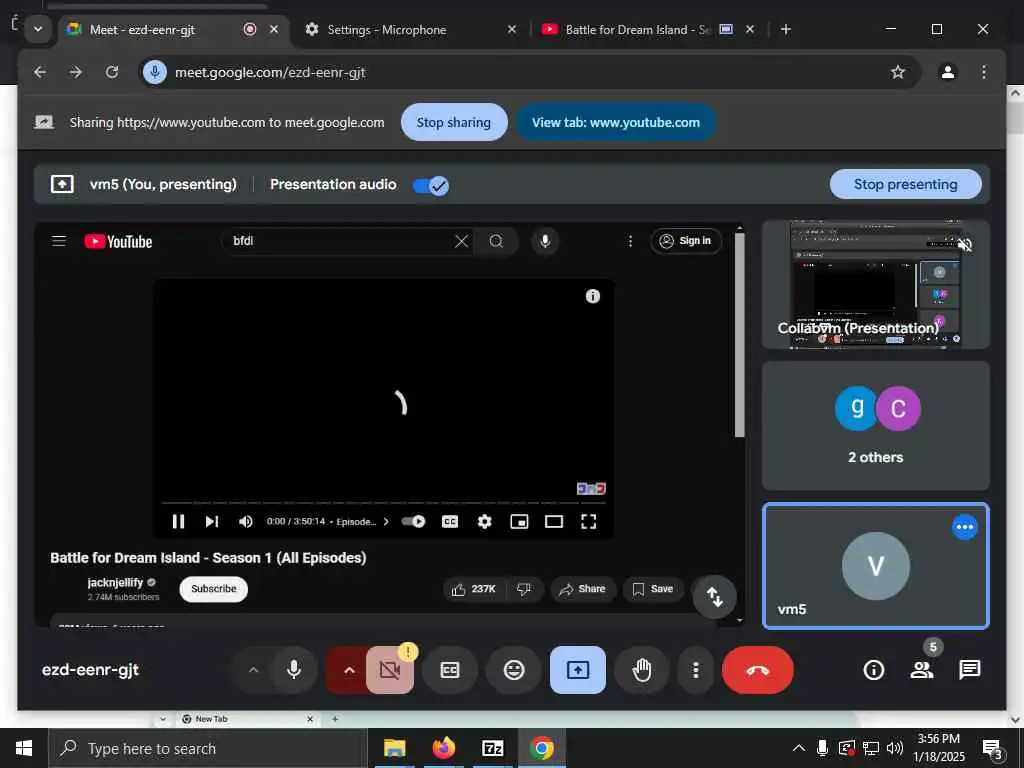
Task: Click the disabled camera button
Action: [x=390, y=669]
